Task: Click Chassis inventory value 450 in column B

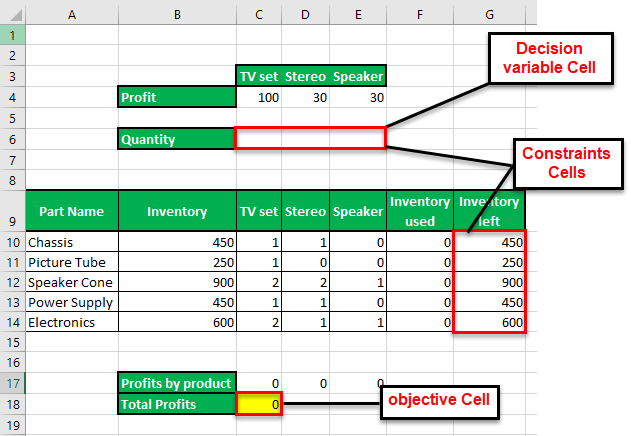Action: click(x=177, y=242)
